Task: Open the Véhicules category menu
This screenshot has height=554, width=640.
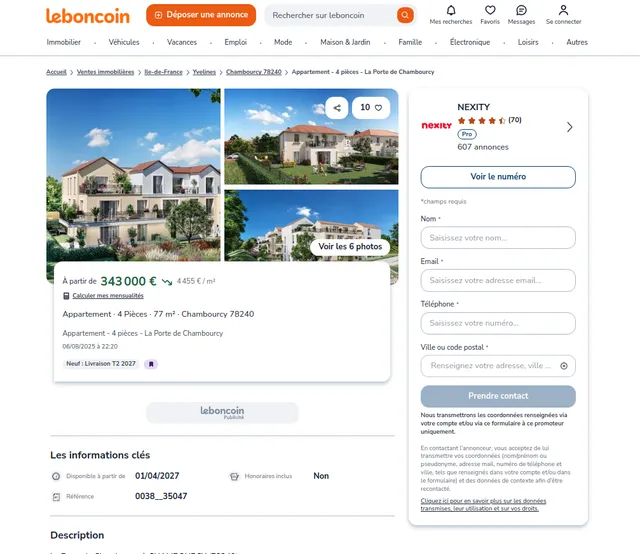Action: [x=124, y=42]
